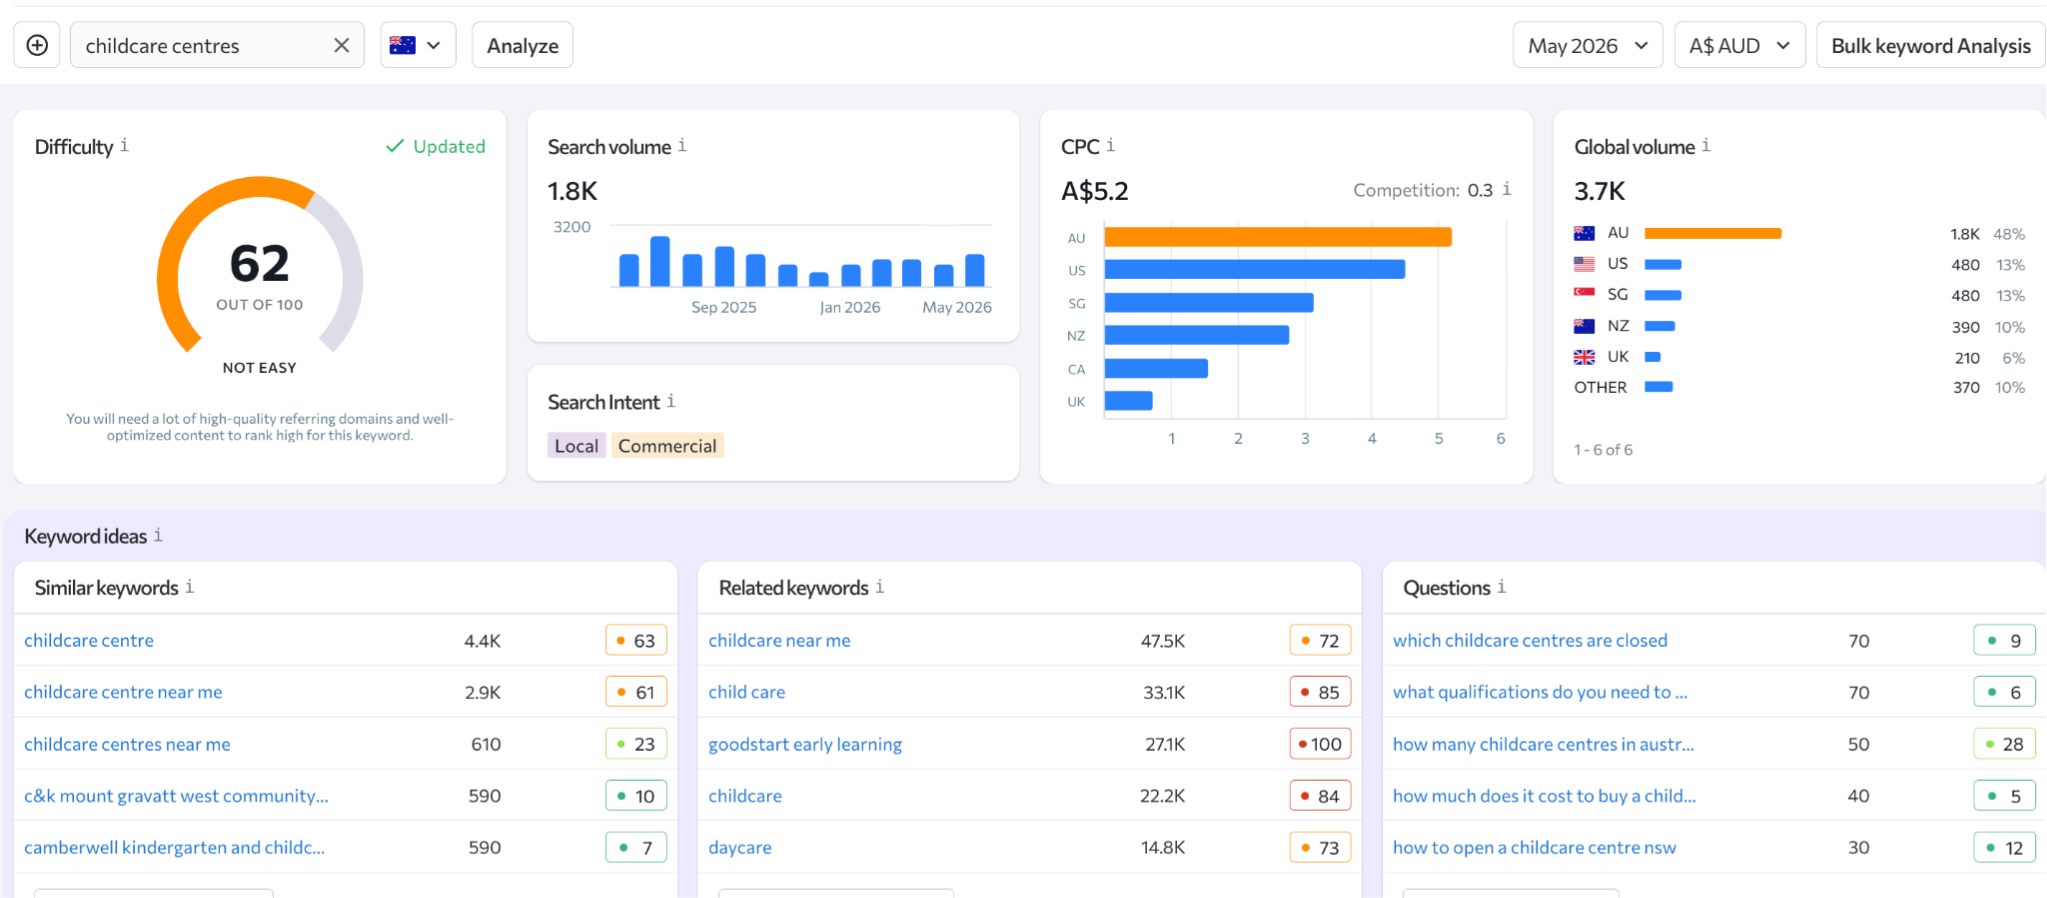The height and width of the screenshot is (898, 2047).
Task: Click the Search volume info icon
Action: pyautogui.click(x=682, y=146)
